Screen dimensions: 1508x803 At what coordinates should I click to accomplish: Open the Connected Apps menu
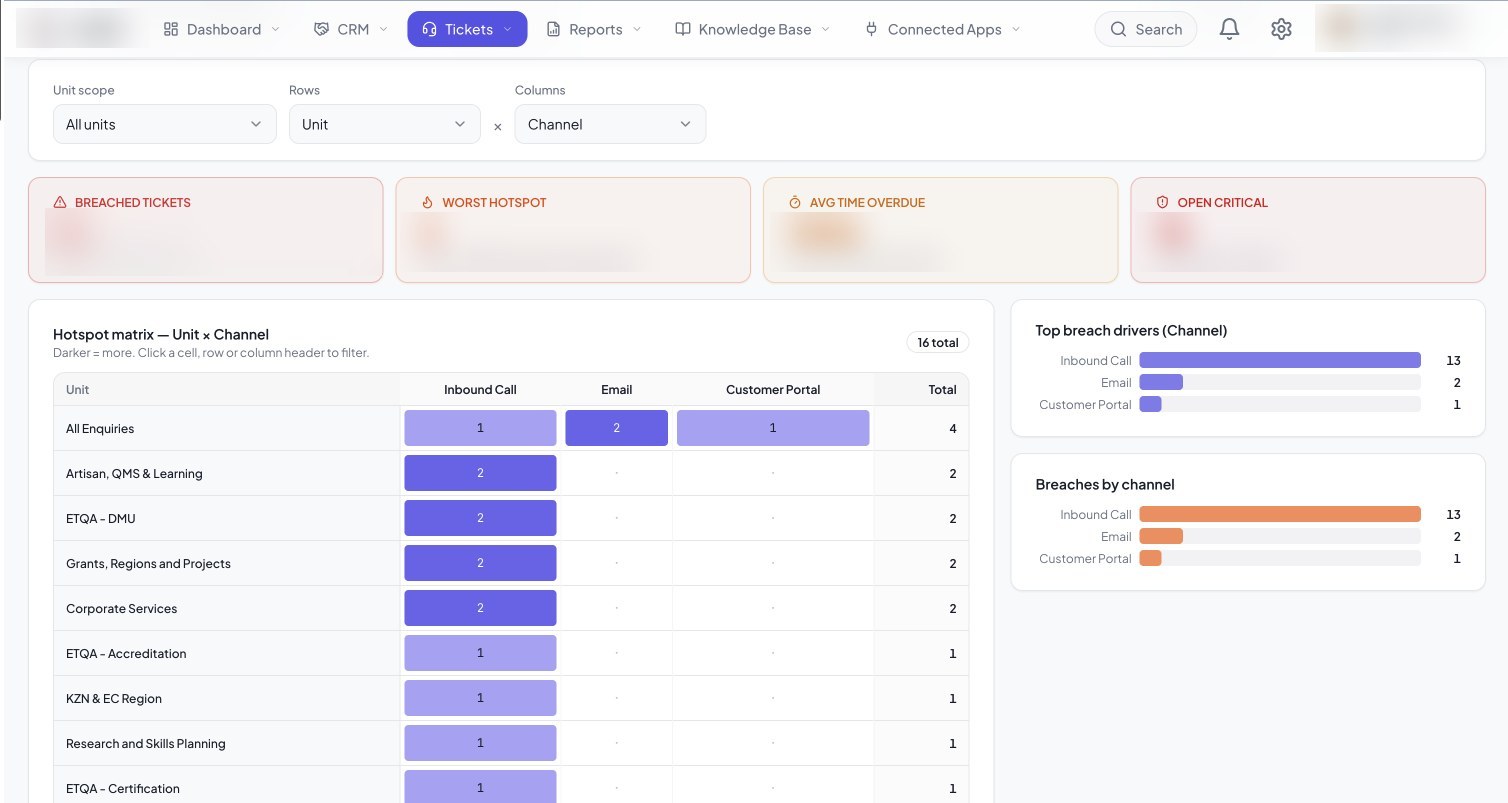tap(943, 29)
